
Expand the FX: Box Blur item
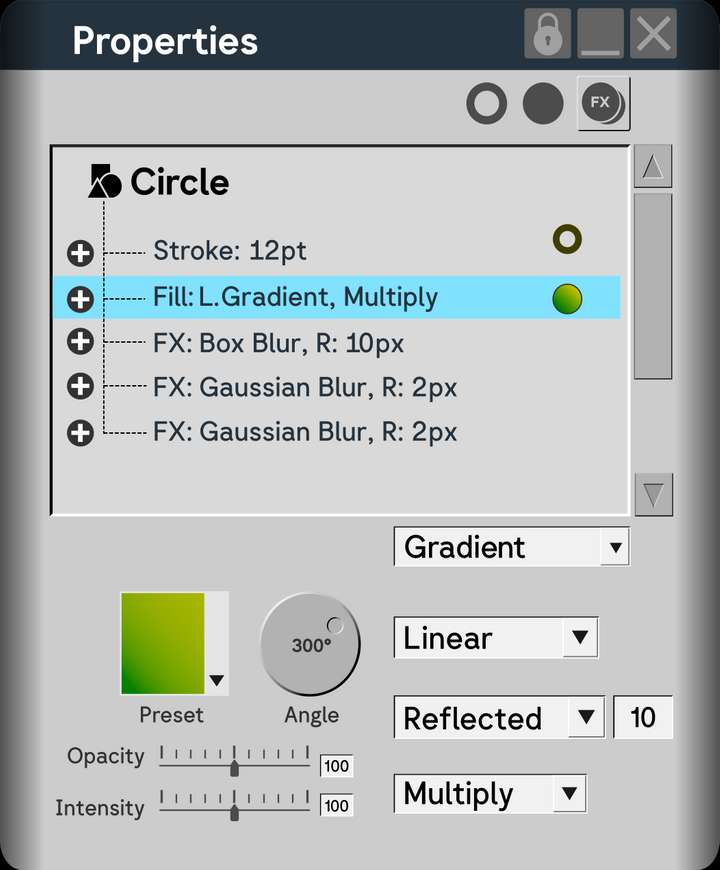pos(80,343)
